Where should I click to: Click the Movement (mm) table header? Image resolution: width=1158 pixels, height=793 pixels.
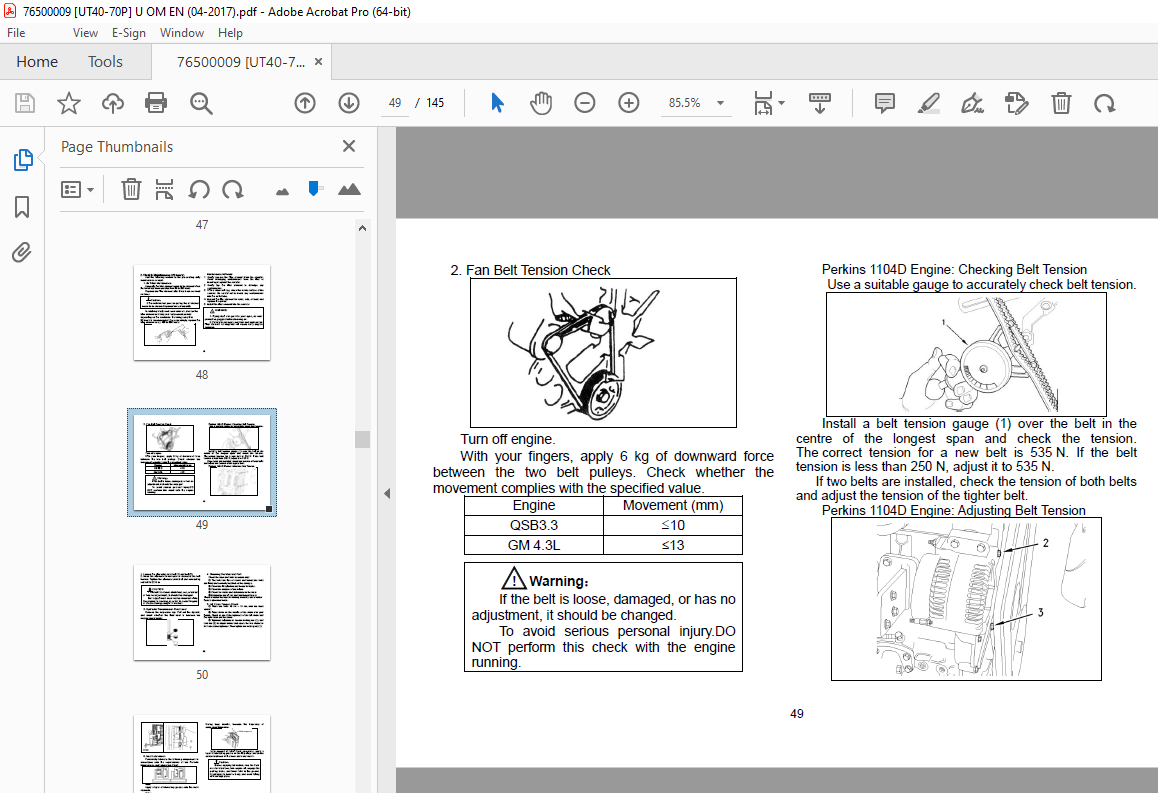tap(673, 505)
